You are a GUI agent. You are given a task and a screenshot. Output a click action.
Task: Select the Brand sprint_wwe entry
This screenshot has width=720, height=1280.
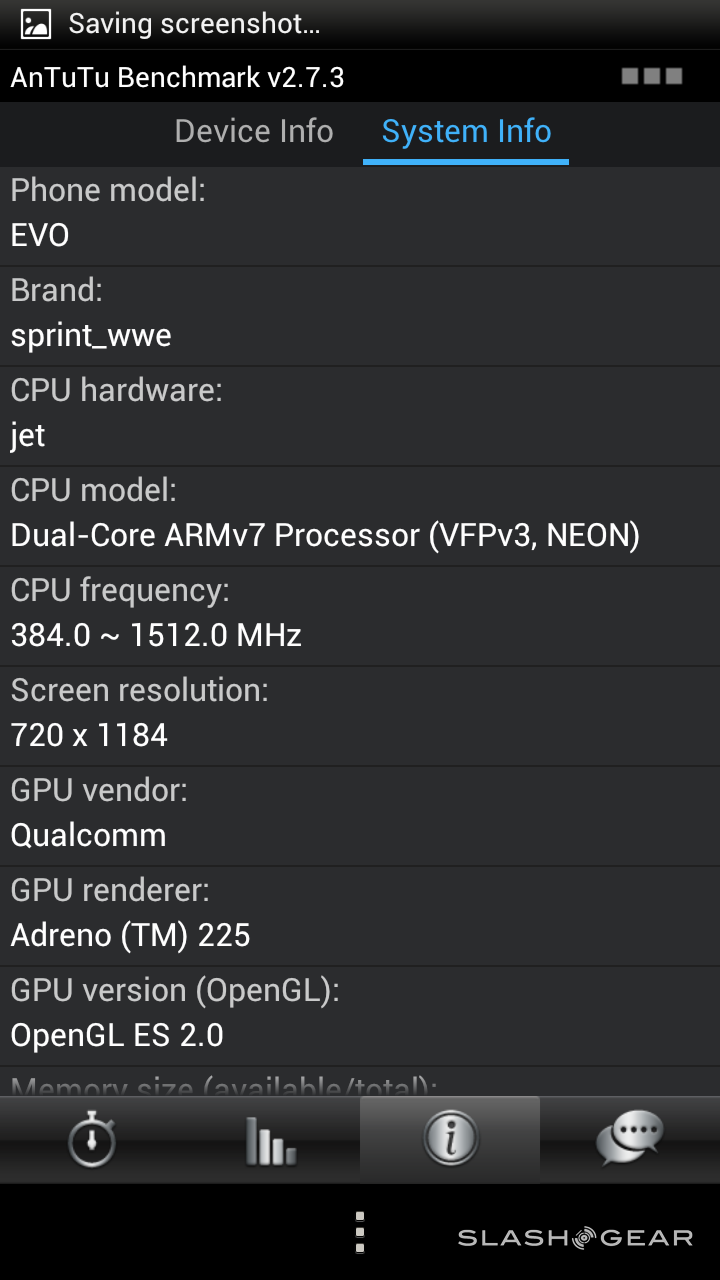(360, 315)
